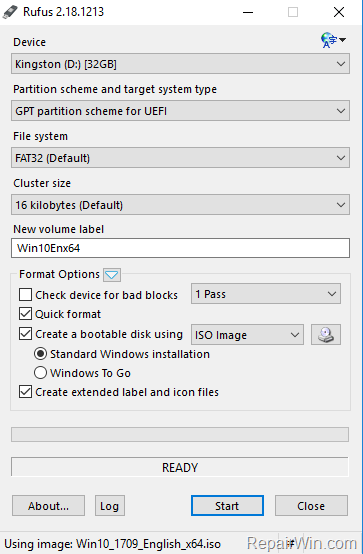Expand the 1 Pass bad blocks dropdown
Viewport: 363px width, 554px height.
266,294
